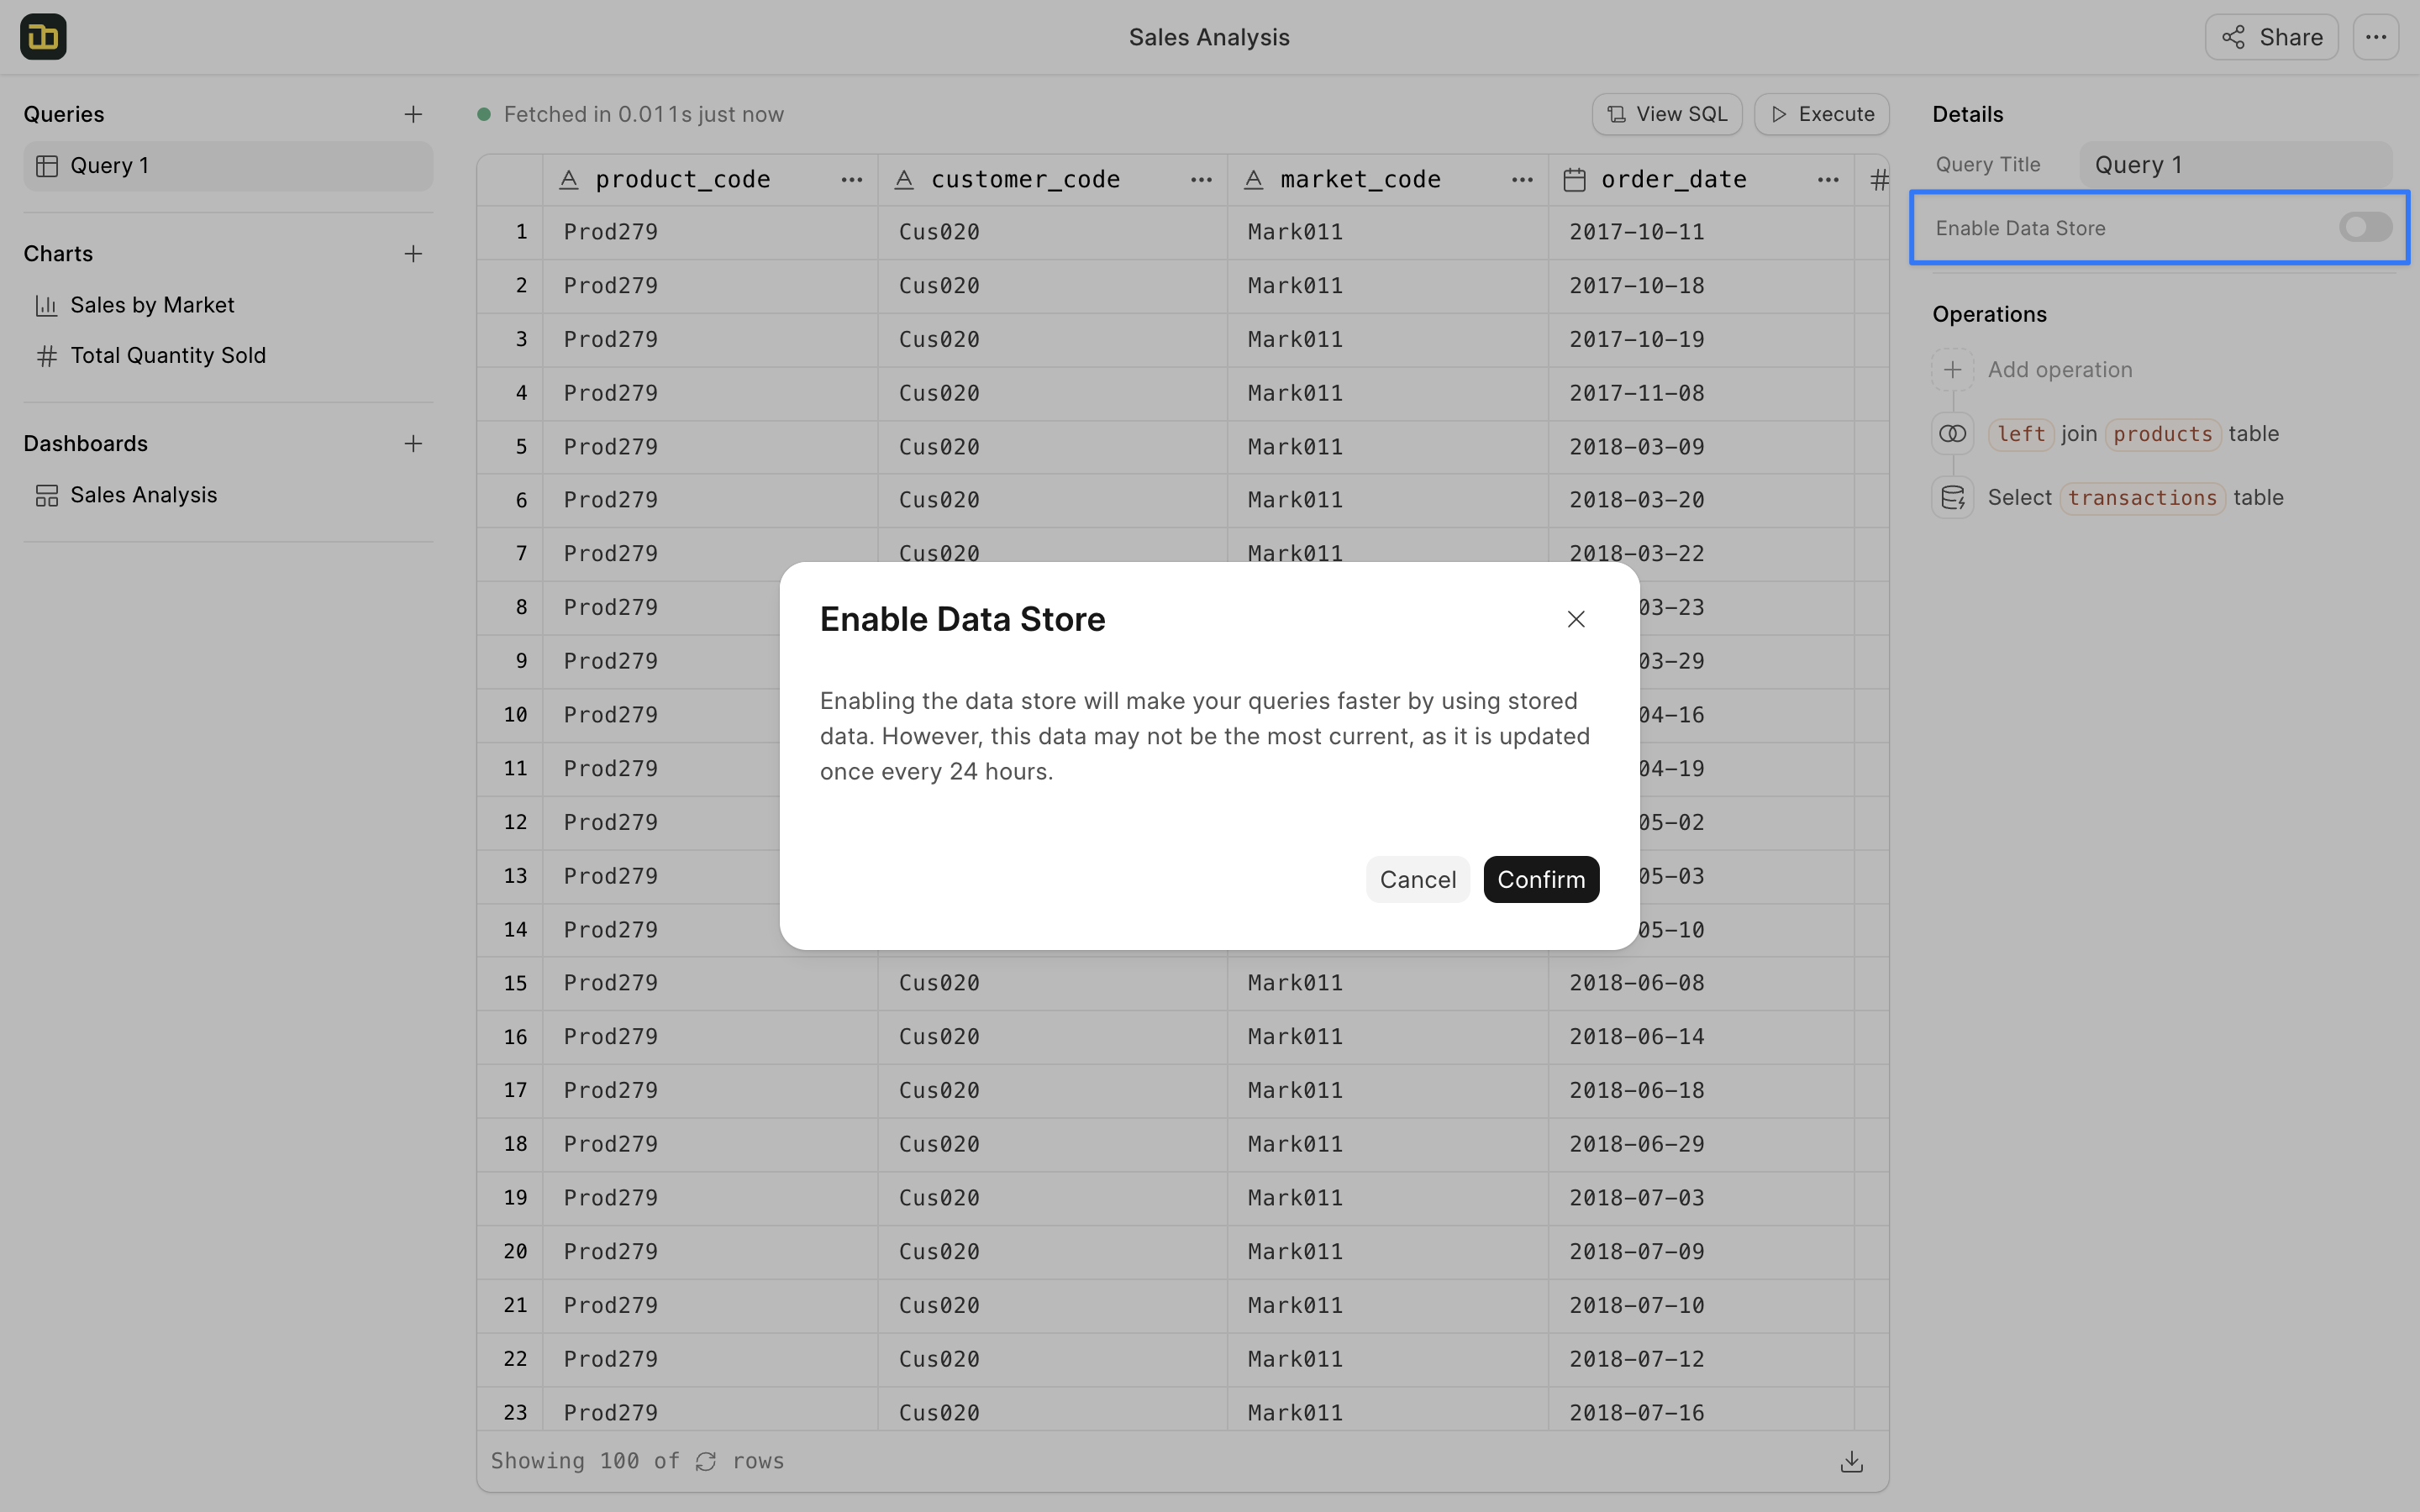
Task: Click the Execute button
Action: point(1821,114)
